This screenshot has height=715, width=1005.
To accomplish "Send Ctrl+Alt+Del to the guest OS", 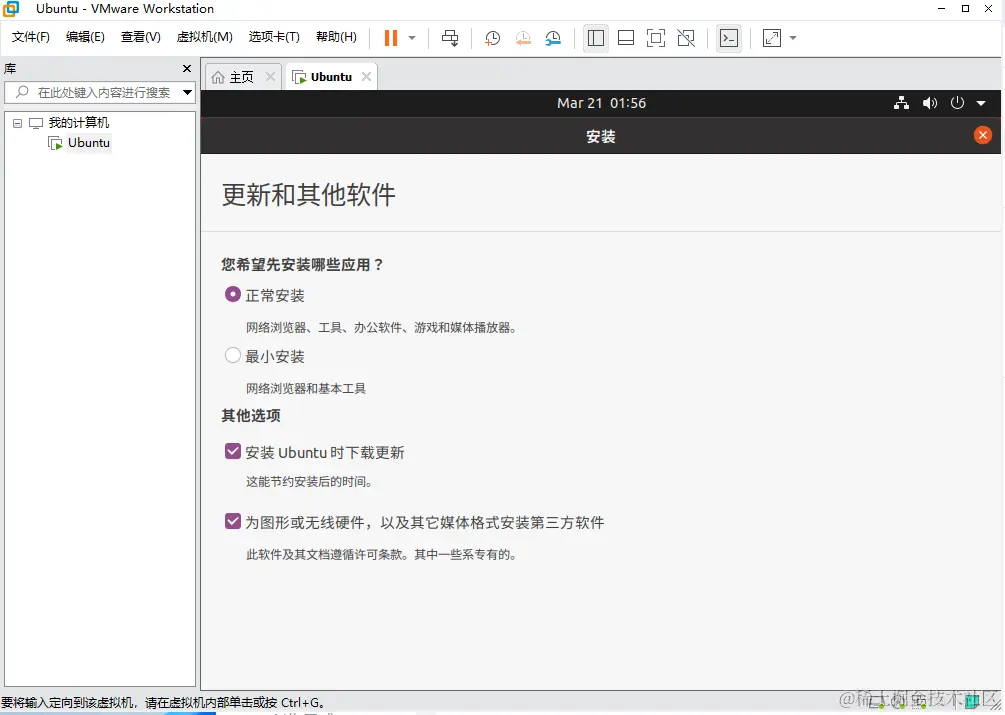I will coord(449,38).
